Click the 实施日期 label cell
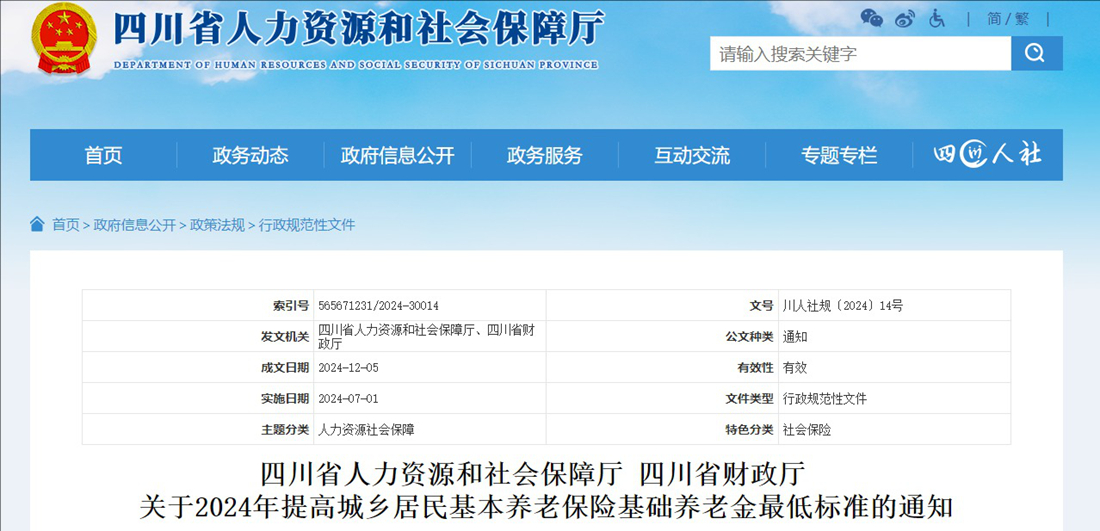The height and width of the screenshot is (531, 1100). coord(198,398)
